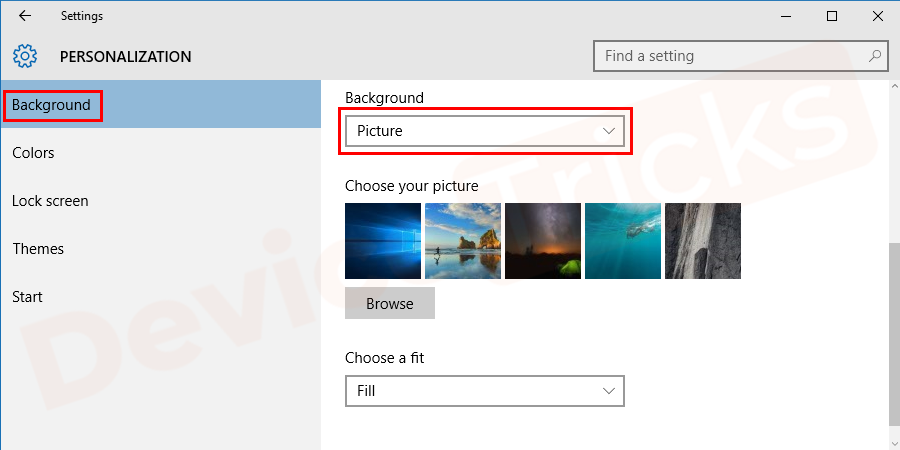The image size is (900, 450).
Task: Open Lock screen settings
Action: (50, 201)
